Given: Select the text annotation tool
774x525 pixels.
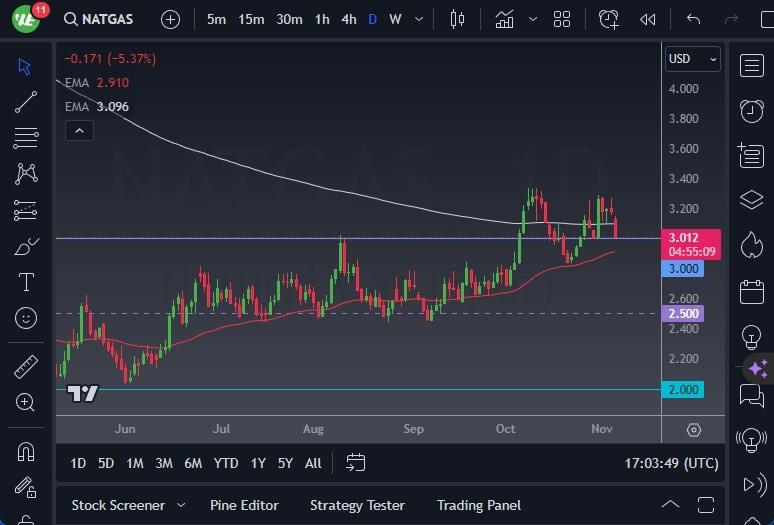Looking at the screenshot, I should 26,282.
